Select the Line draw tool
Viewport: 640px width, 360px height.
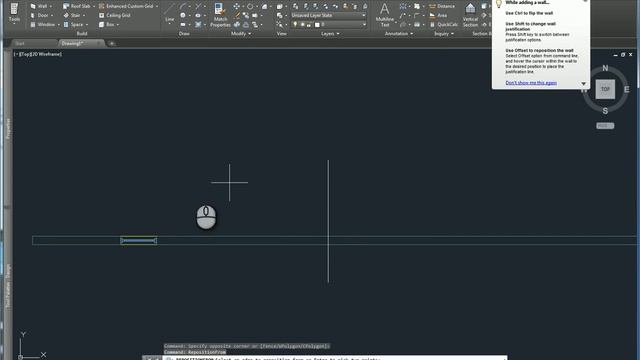[x=169, y=12]
